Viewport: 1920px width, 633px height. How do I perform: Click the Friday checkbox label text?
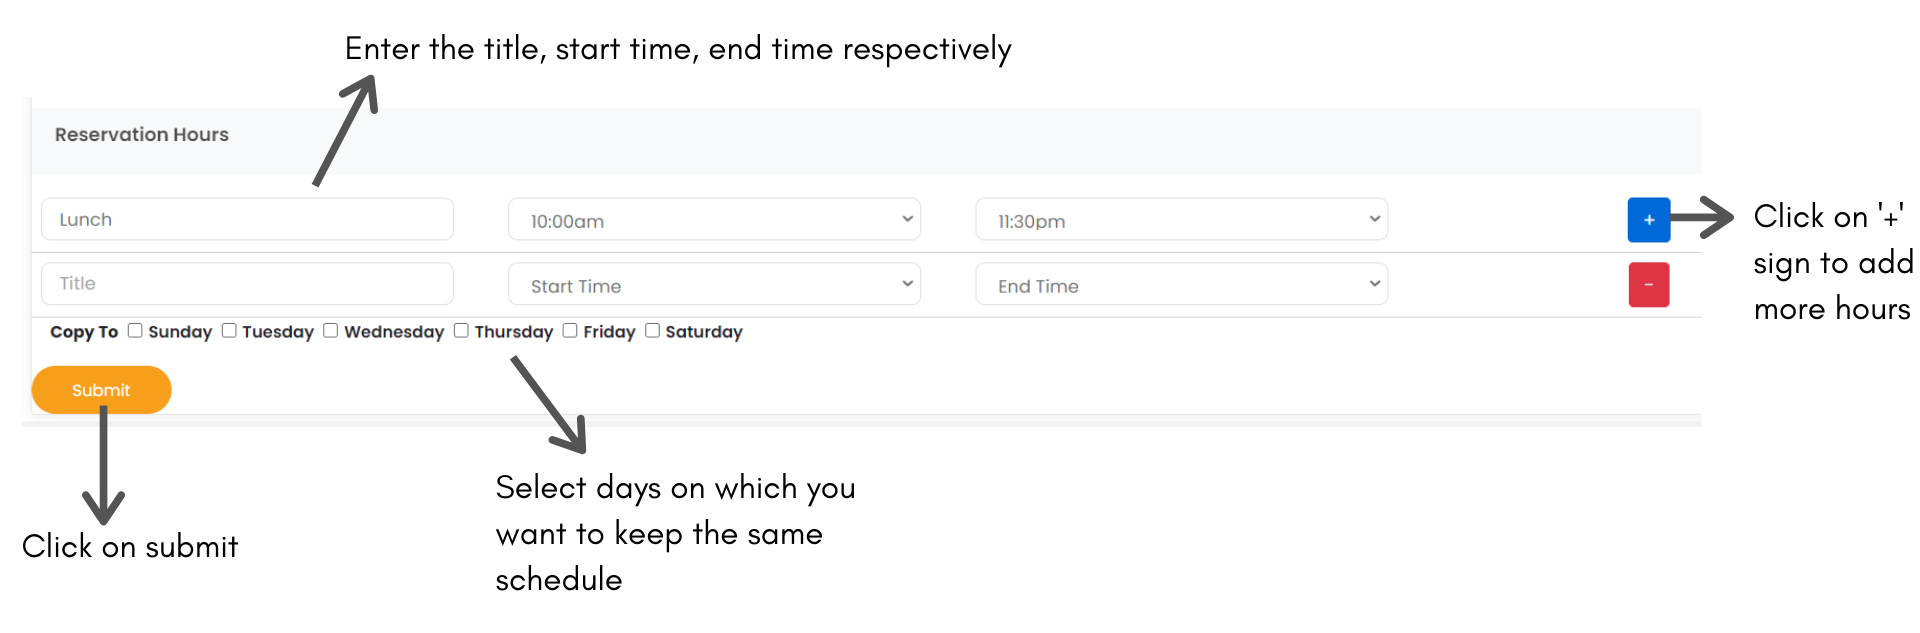point(609,332)
